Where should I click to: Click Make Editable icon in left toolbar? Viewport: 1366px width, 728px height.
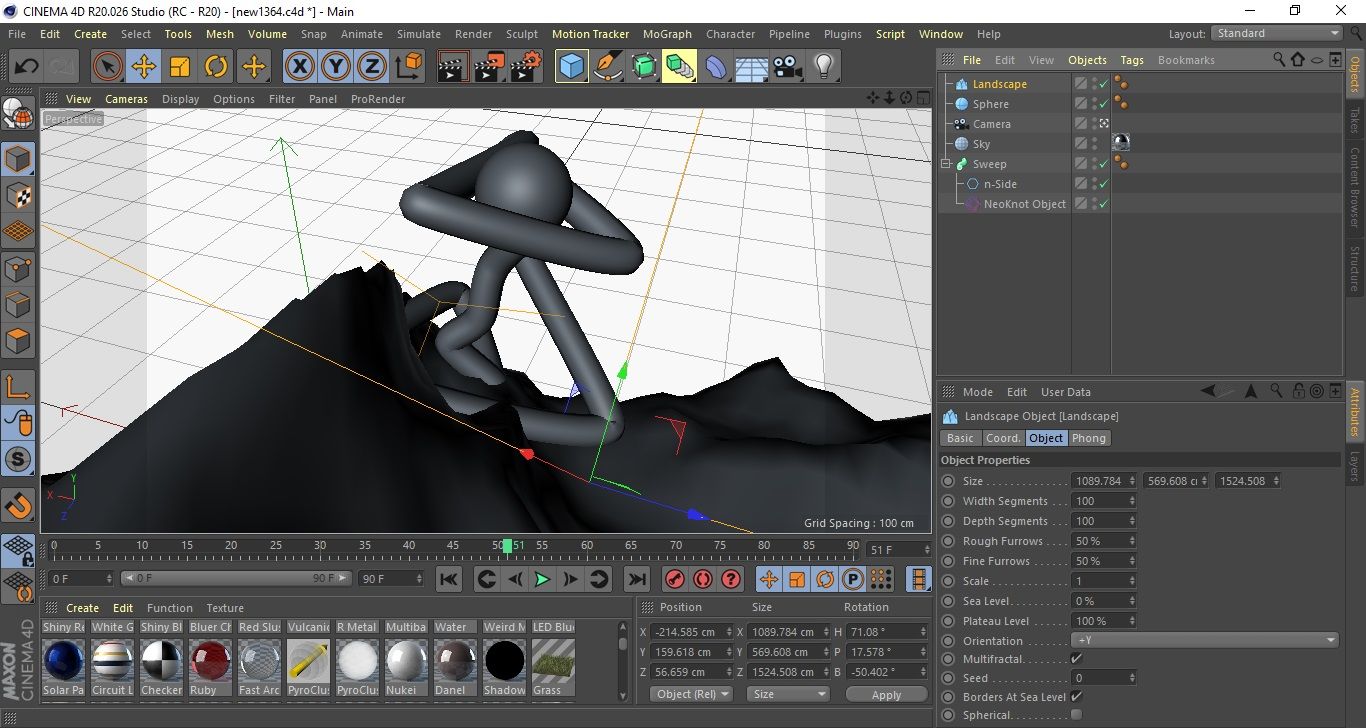18,116
